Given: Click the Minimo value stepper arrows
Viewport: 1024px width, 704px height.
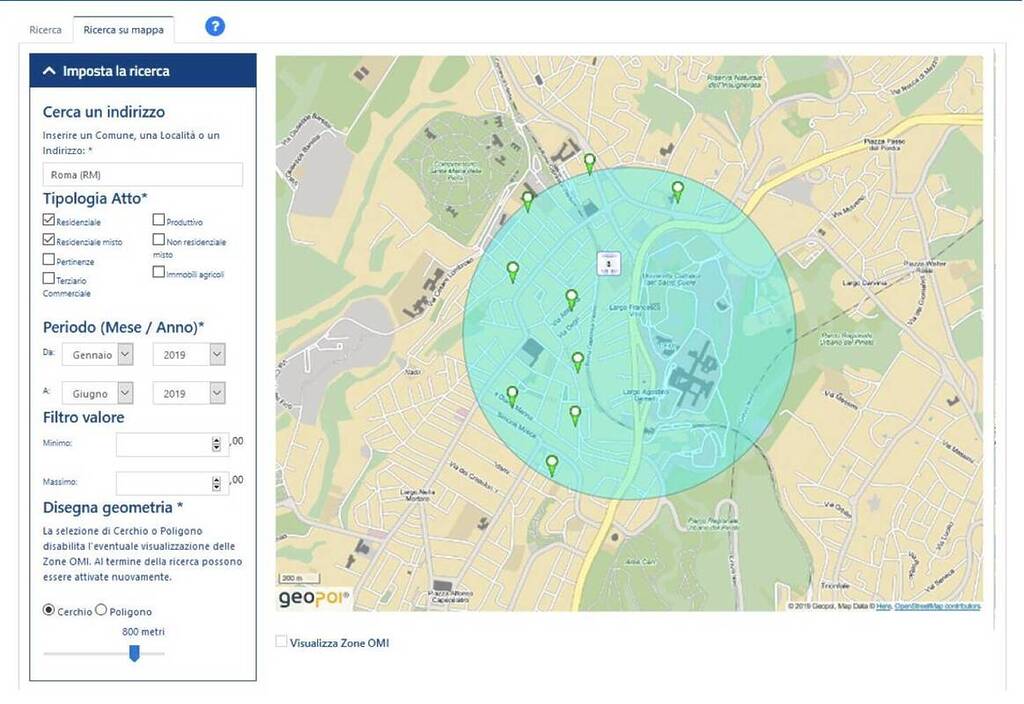Looking at the screenshot, I should tap(216, 444).
